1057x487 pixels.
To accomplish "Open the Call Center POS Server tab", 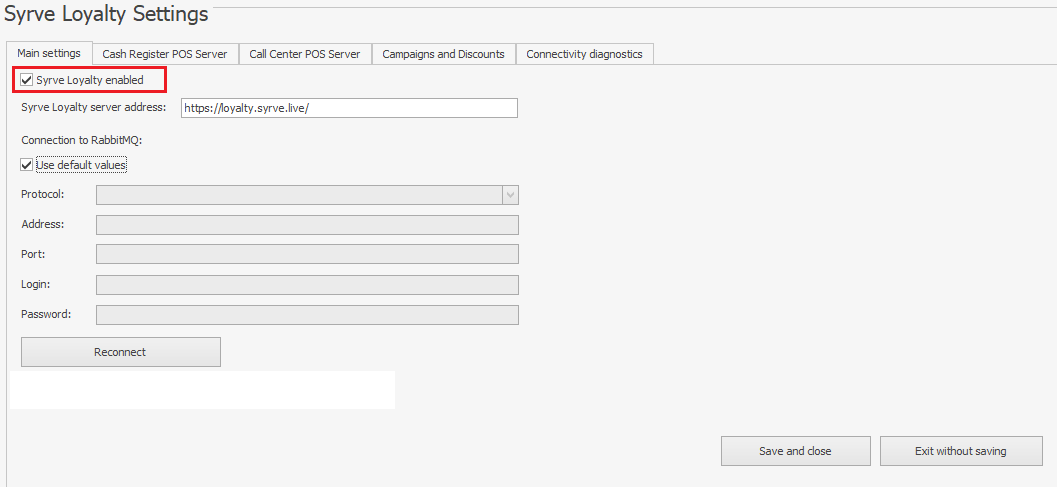I will tap(304, 54).
